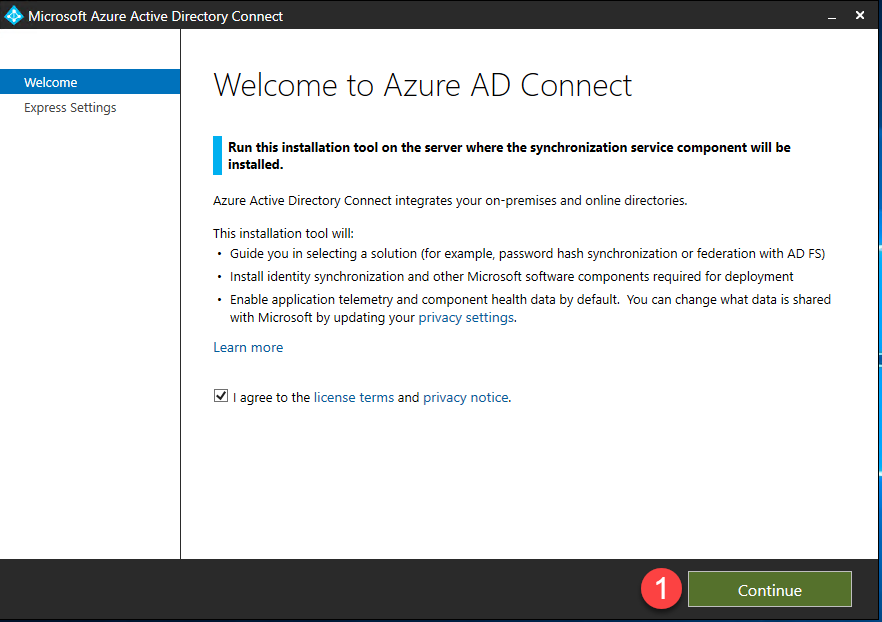Click the blue info bar beside the note
Image resolution: width=882 pixels, height=622 pixels.
click(217, 155)
